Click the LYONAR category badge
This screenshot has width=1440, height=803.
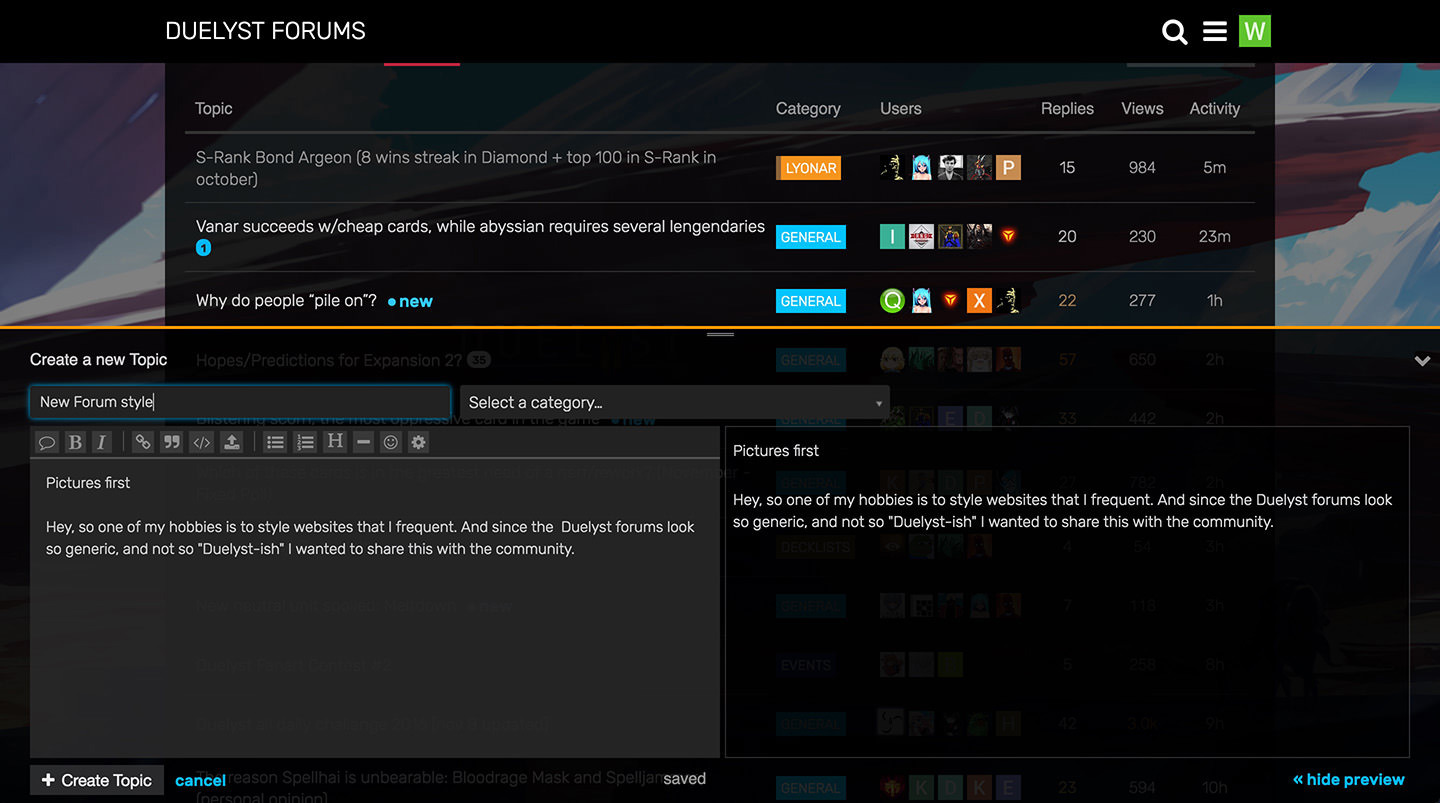tap(808, 168)
